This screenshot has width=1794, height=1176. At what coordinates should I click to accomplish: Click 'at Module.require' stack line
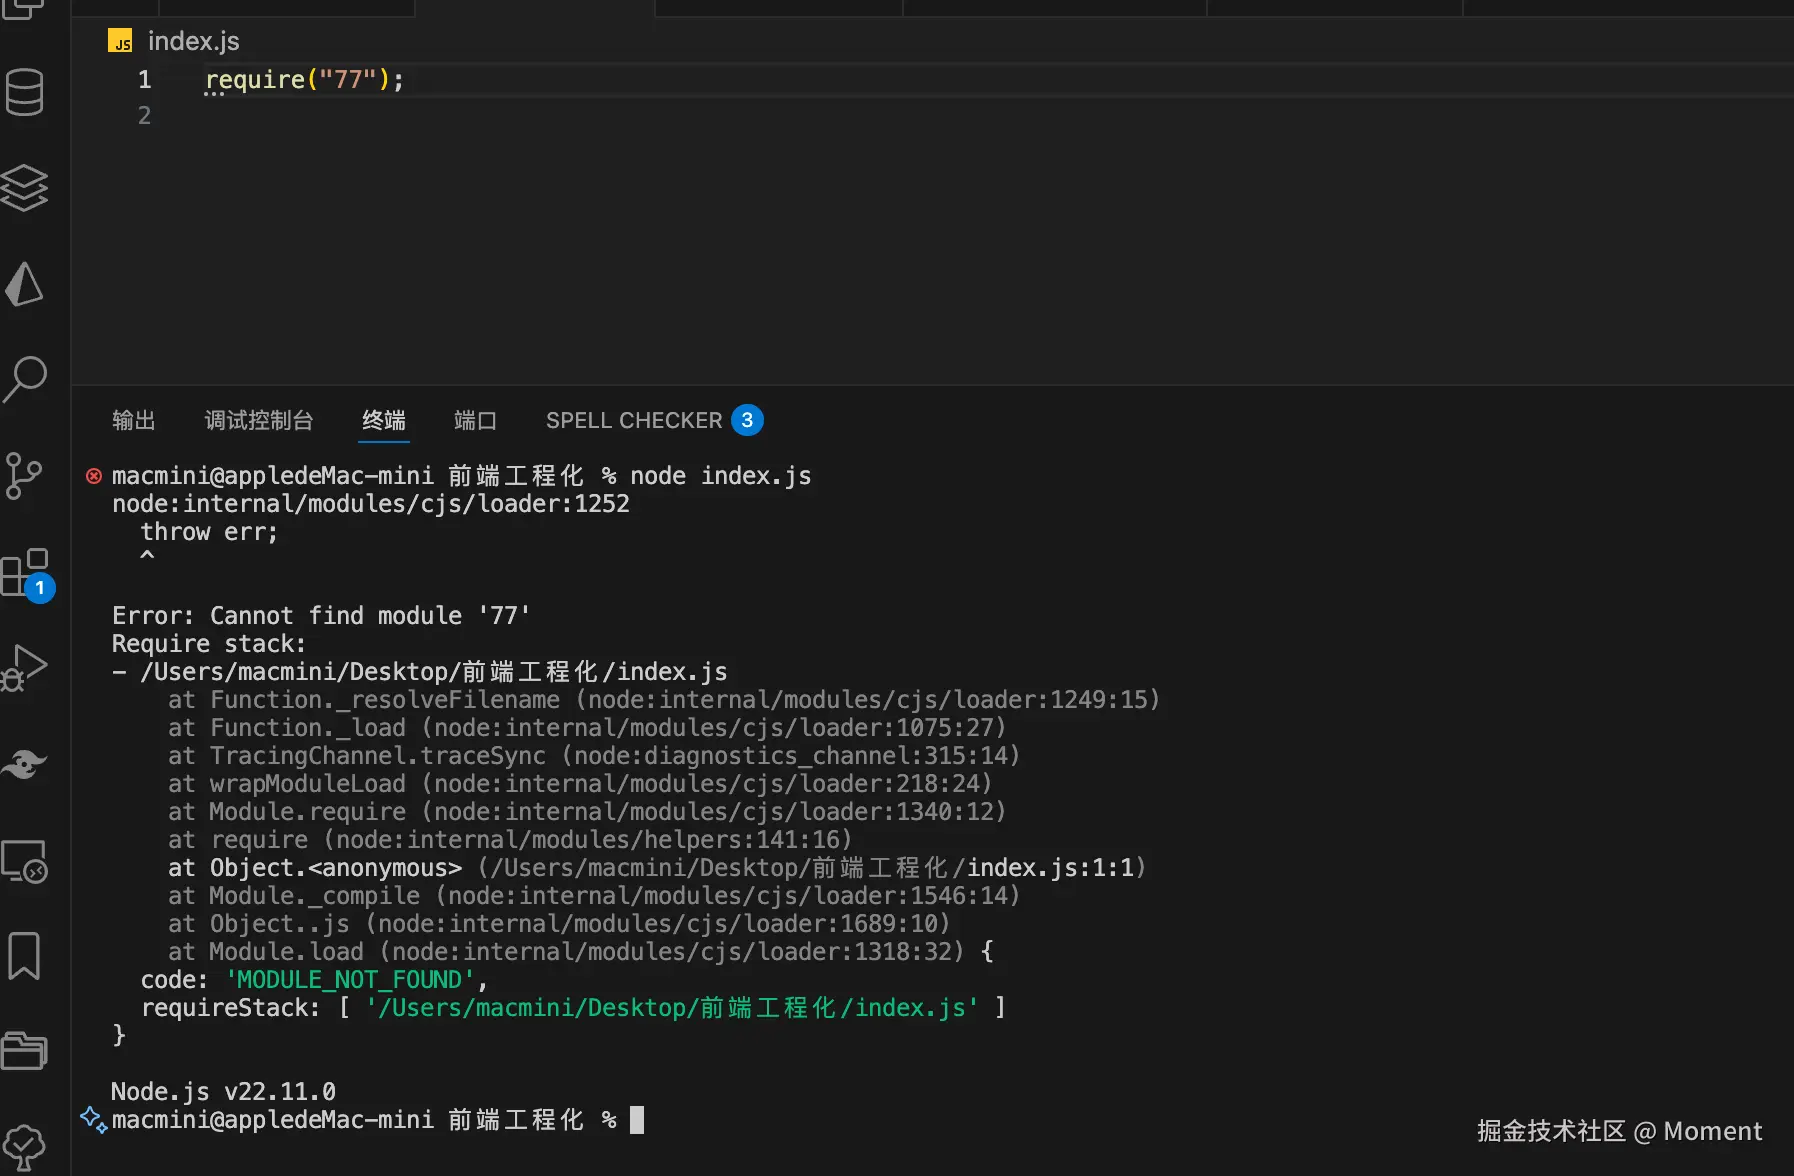point(587,812)
